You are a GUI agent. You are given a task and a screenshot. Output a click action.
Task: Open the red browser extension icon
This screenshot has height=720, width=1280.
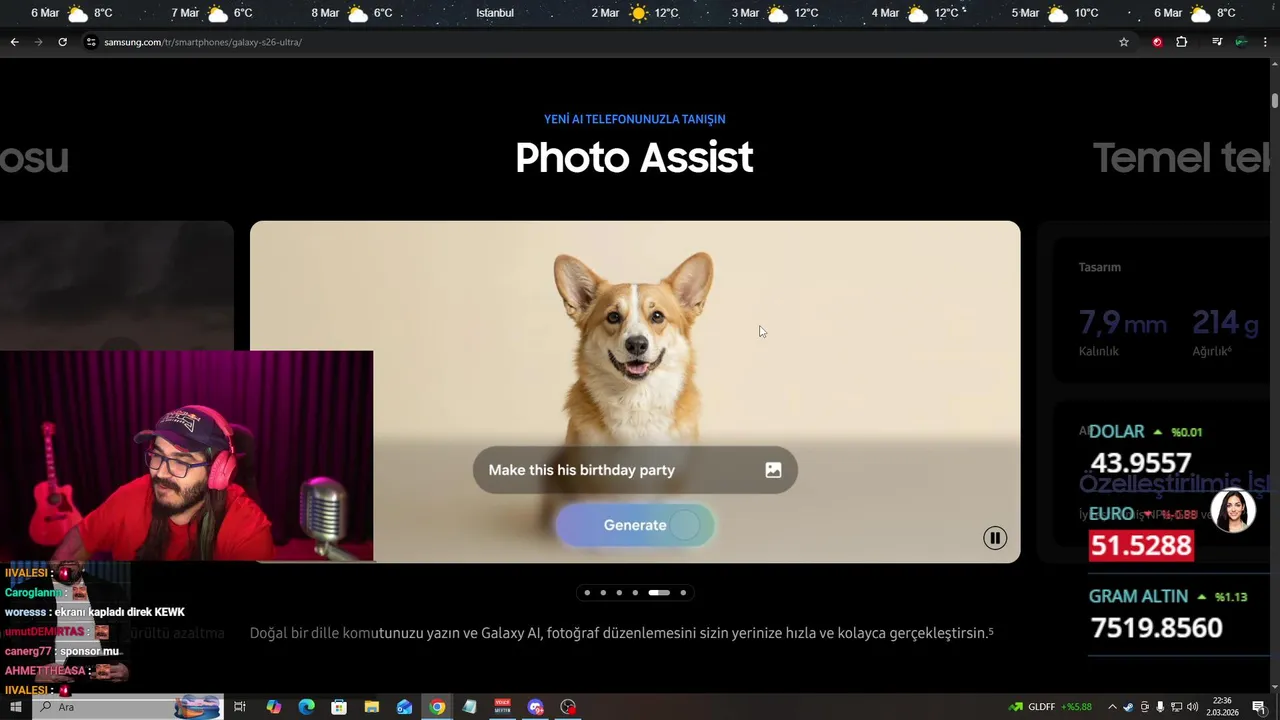pos(1157,42)
